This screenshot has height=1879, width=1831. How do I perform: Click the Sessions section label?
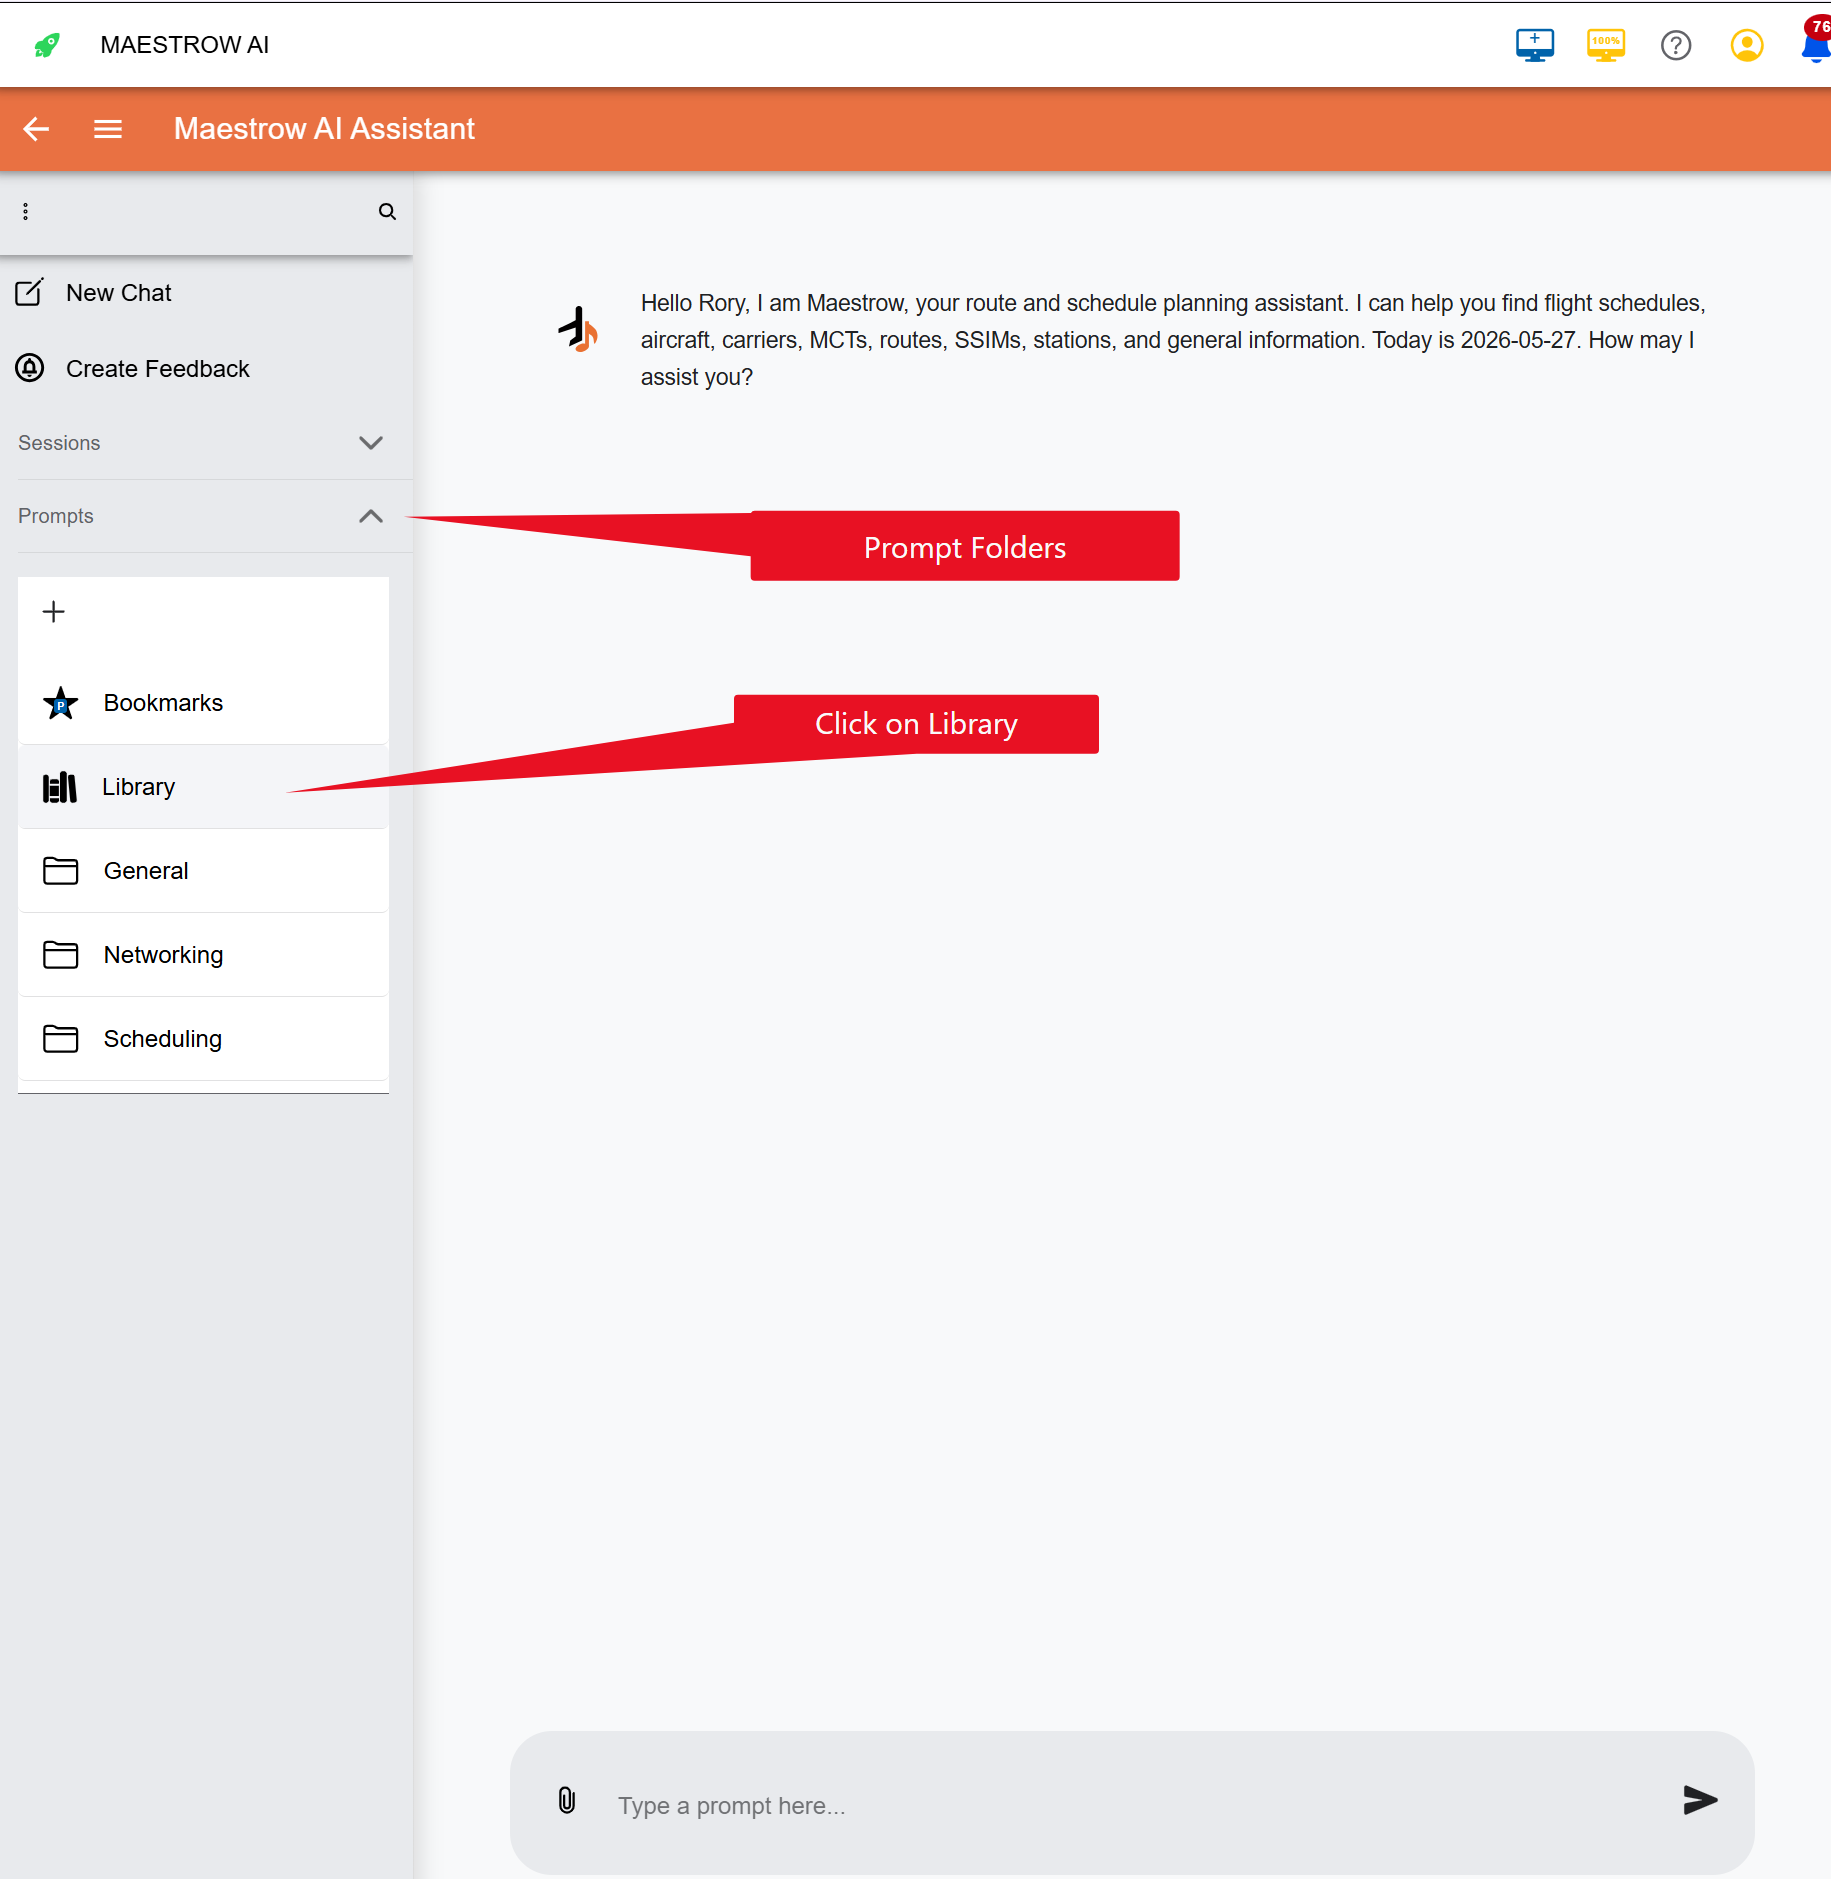(59, 443)
